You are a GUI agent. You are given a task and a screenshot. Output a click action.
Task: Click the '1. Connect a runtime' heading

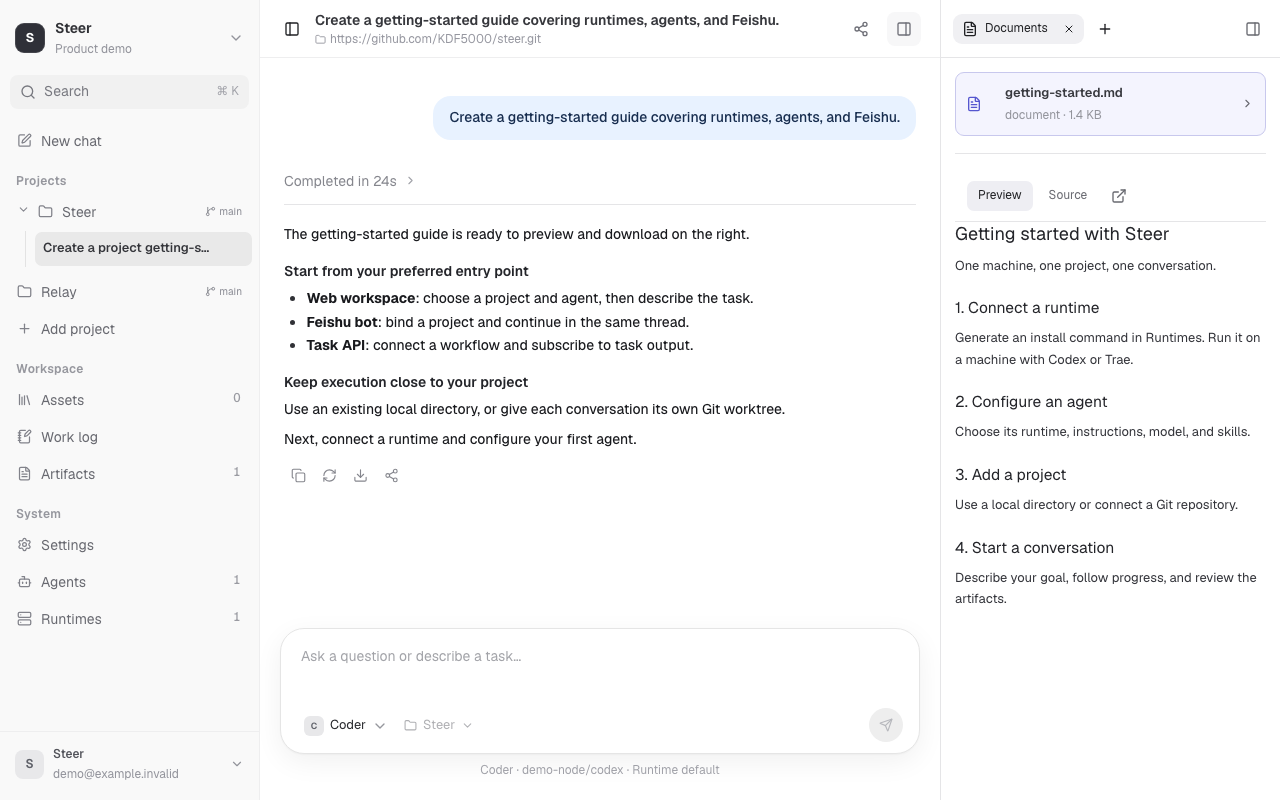[1027, 308]
